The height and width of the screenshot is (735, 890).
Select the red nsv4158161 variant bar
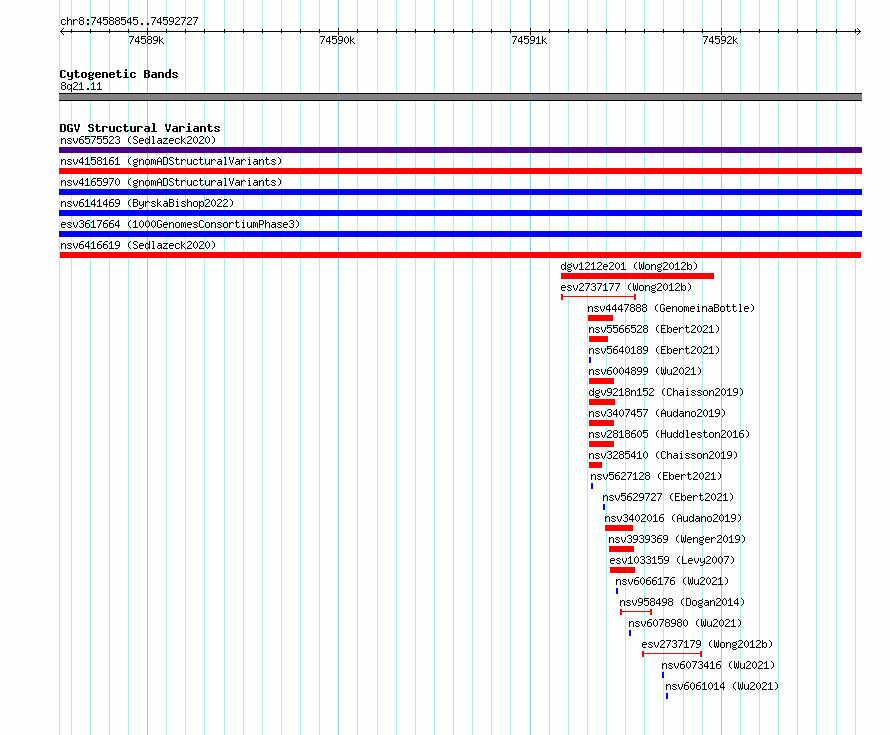coord(460,171)
